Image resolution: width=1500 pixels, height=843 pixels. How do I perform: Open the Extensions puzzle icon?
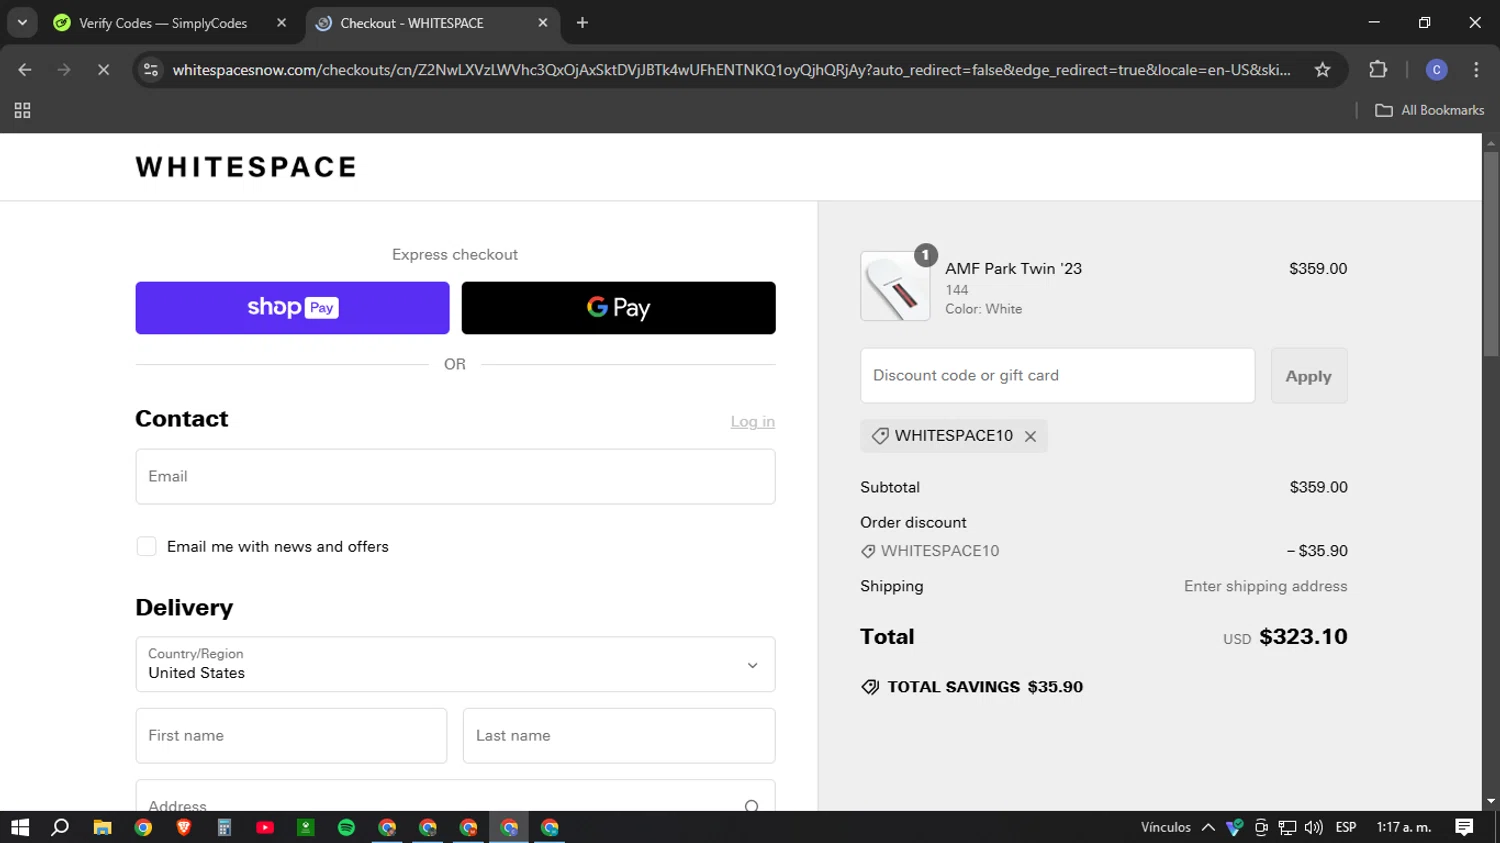pos(1378,70)
